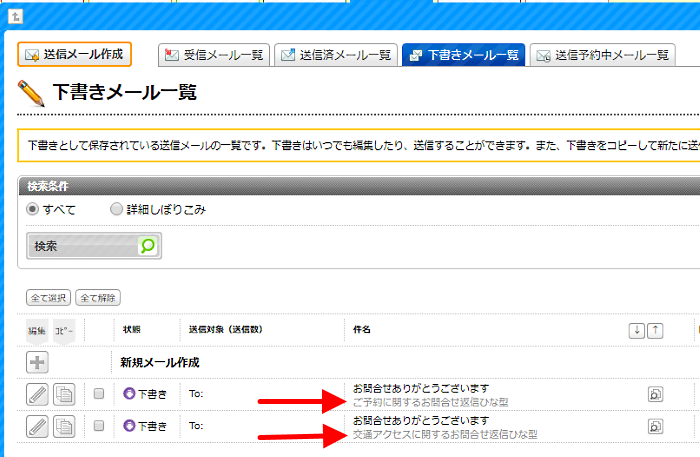700x457 pixels.
Task: Click the copy icon for second draft
Action: click(x=64, y=426)
